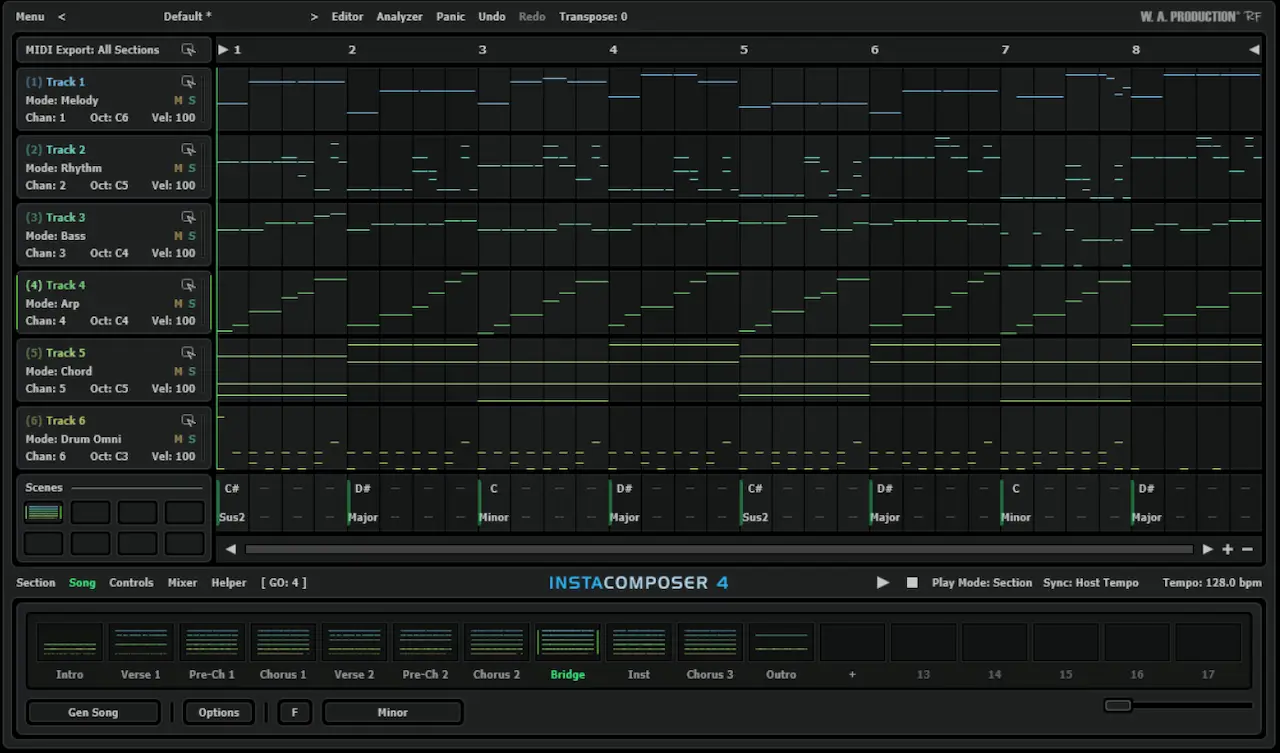This screenshot has width=1280, height=753.
Task: Solo Track 3
Action: (192, 236)
